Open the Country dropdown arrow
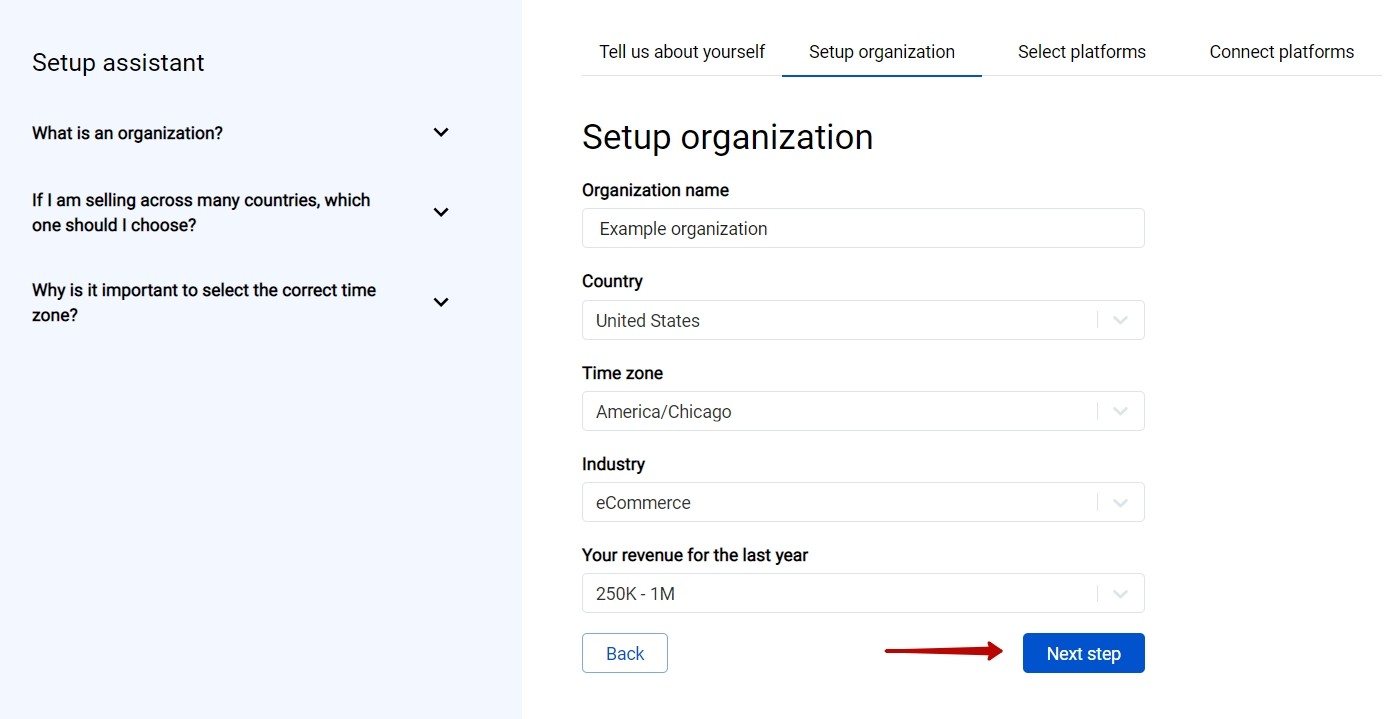1388x719 pixels. 1119,320
